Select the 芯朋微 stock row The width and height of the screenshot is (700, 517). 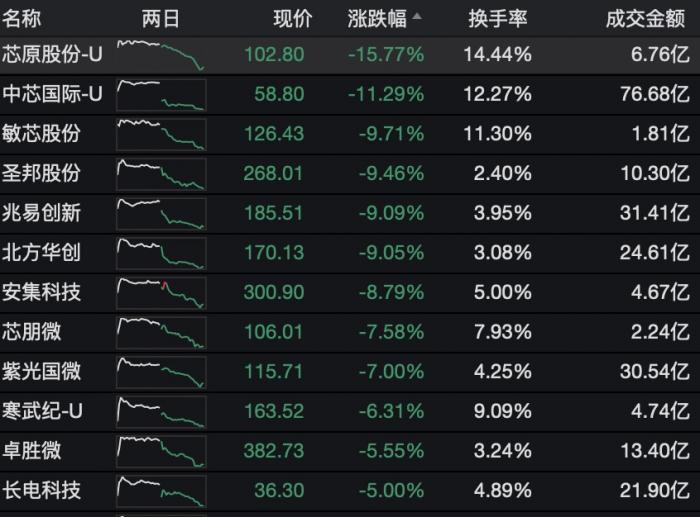32,332
